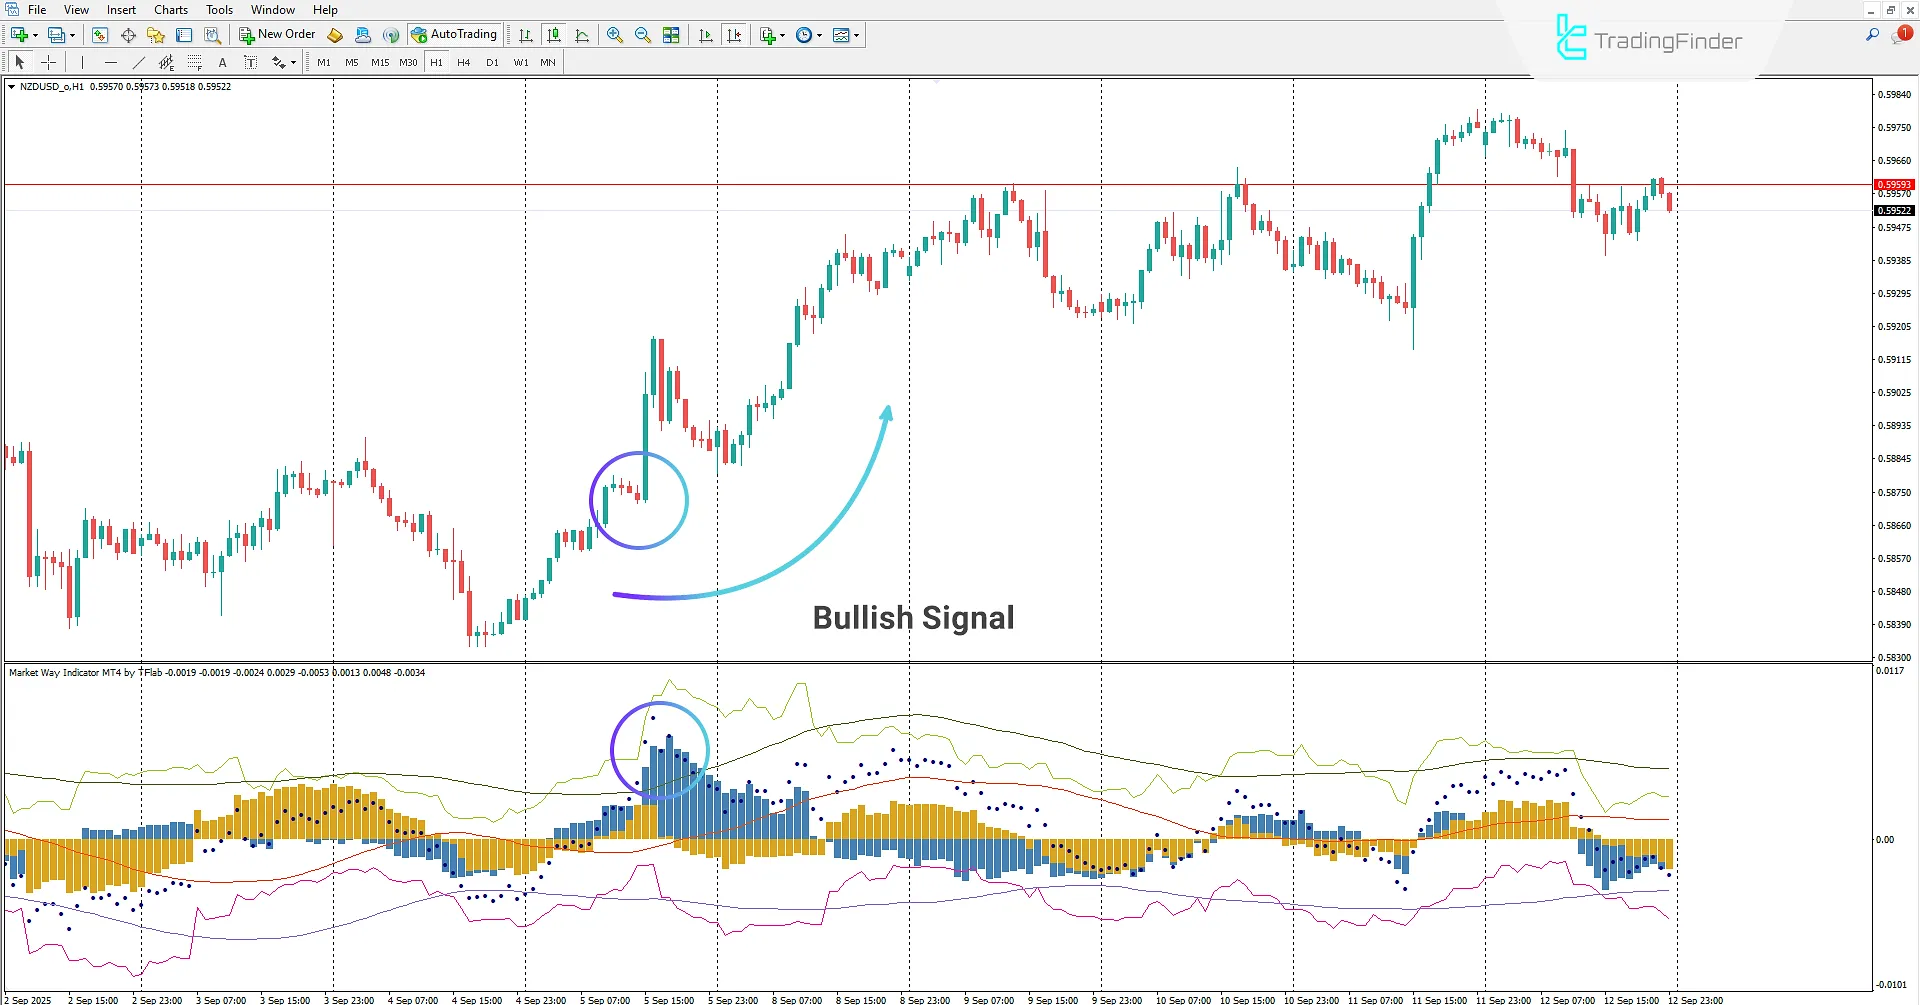Screen dimensions: 1920x1005
Task: Select the M15 timeframe button
Action: [x=379, y=62]
